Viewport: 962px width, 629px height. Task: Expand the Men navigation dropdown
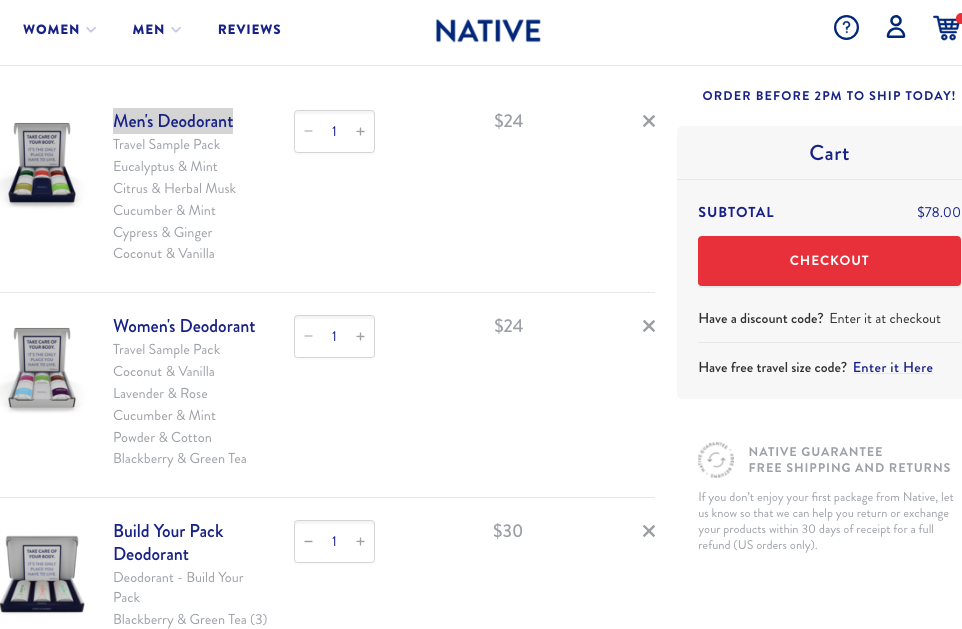coord(156,30)
